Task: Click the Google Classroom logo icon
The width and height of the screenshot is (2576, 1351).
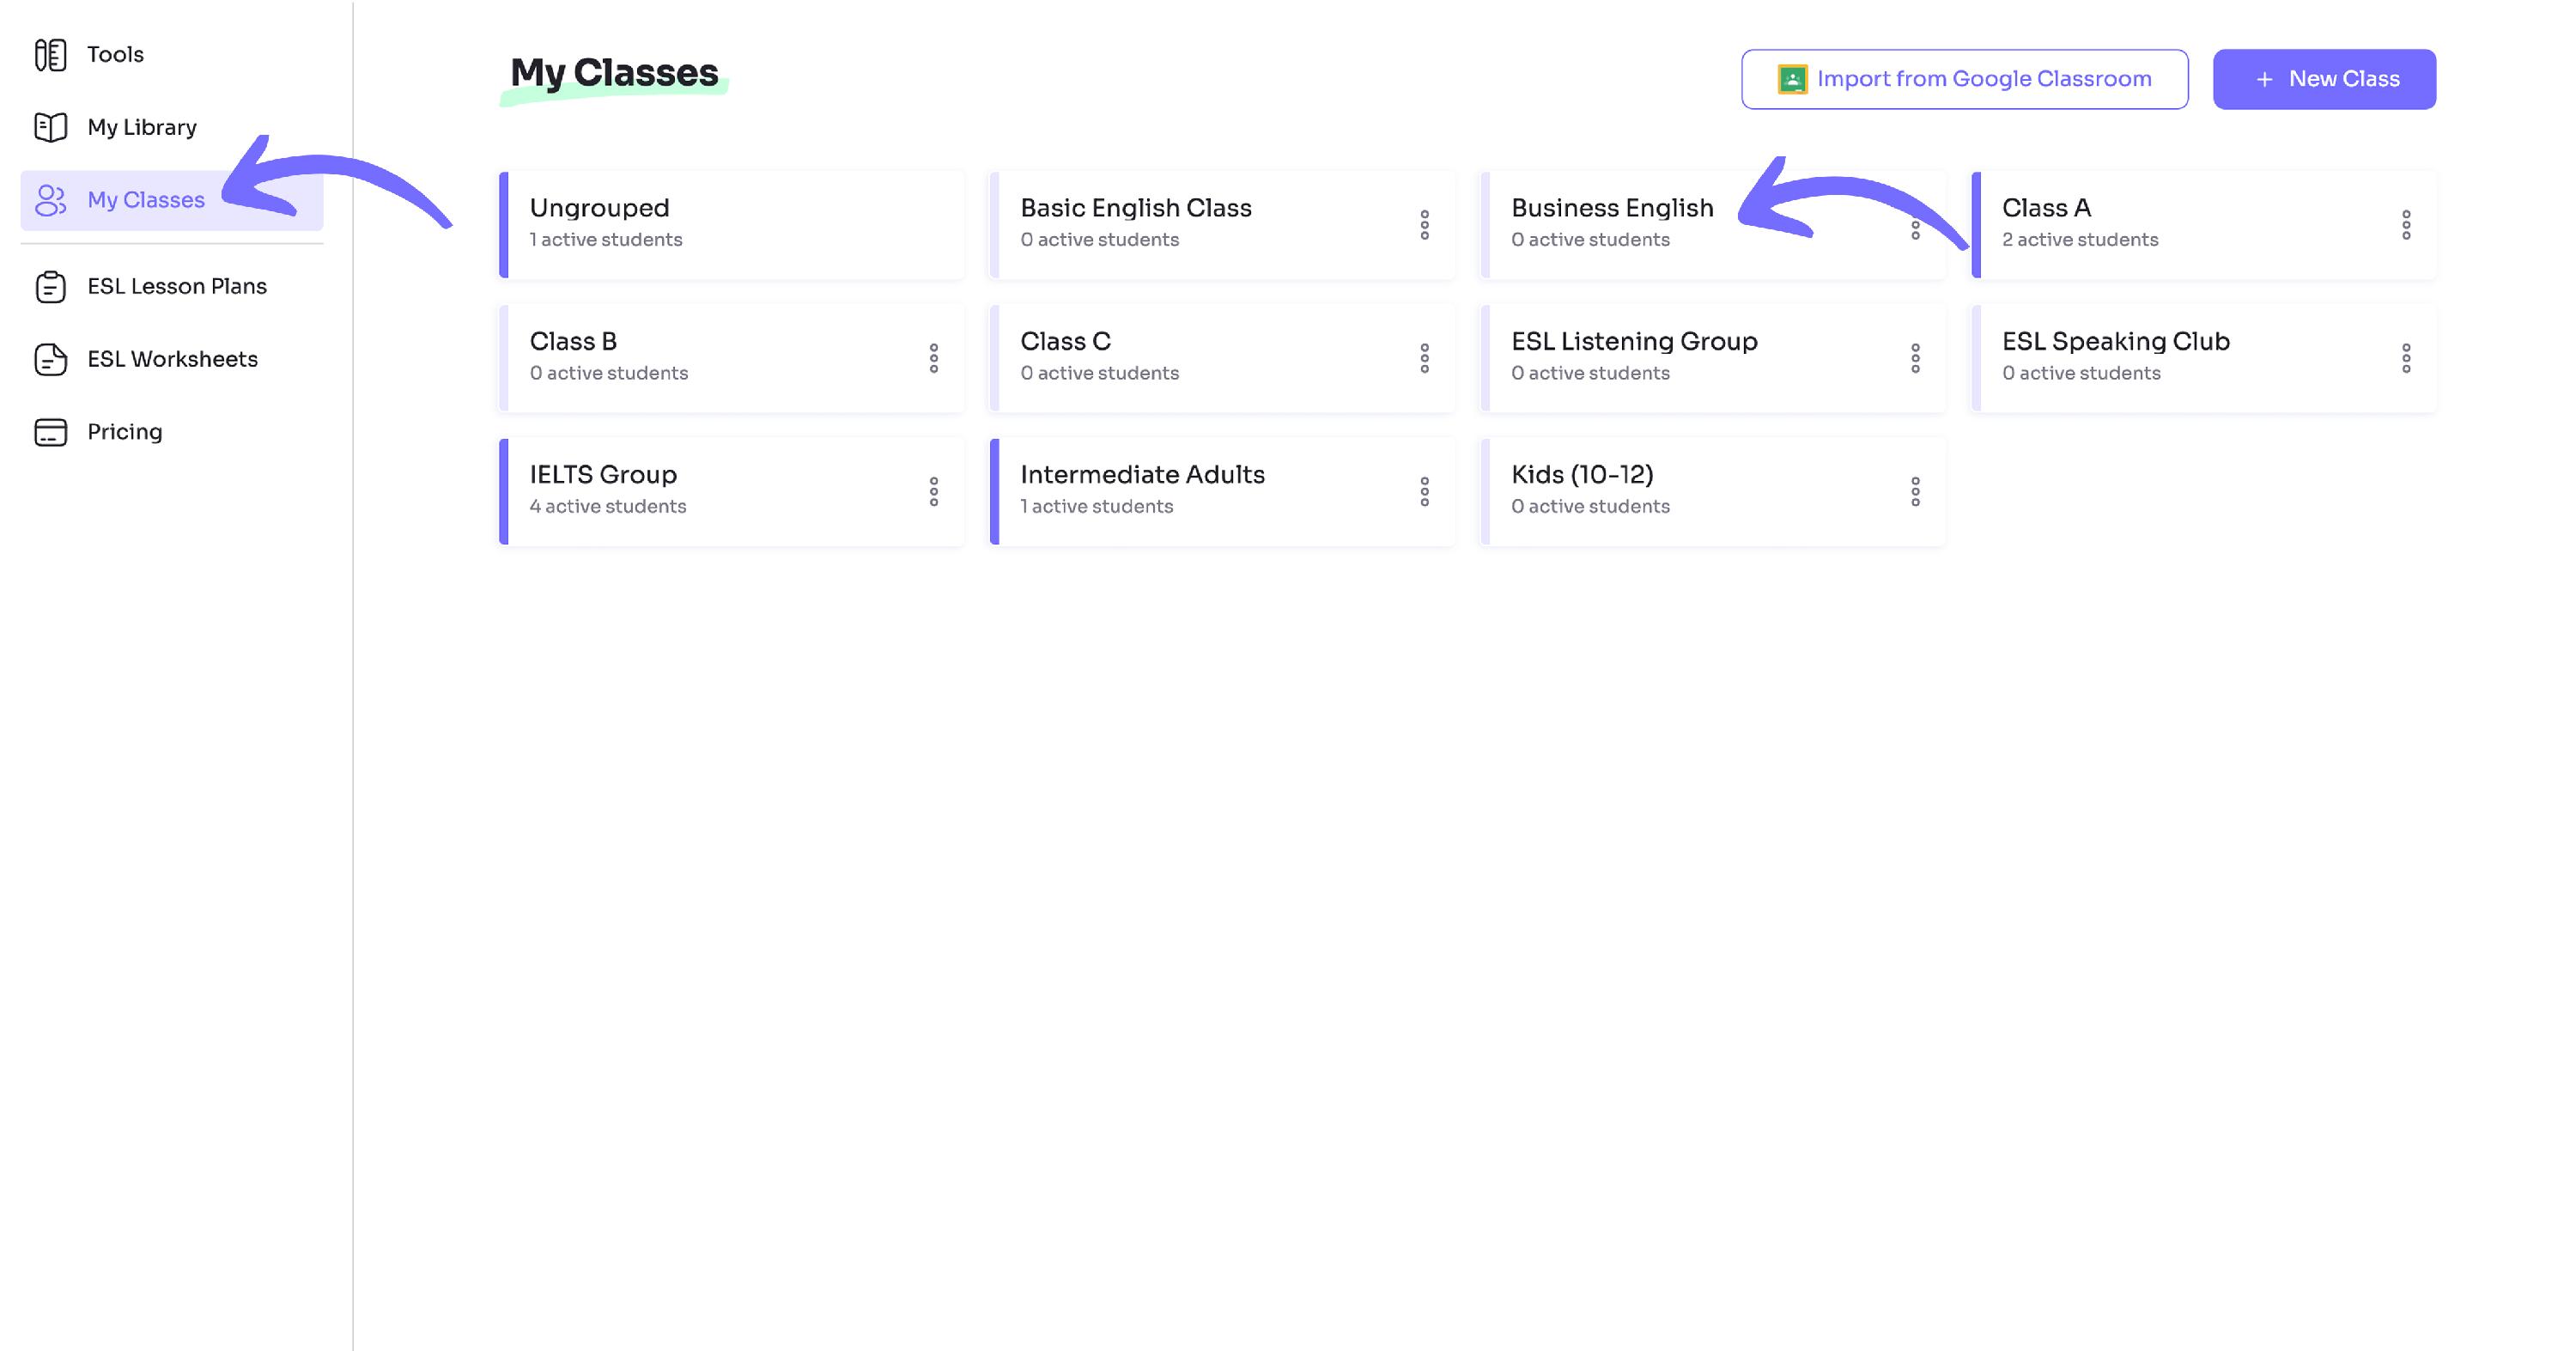Action: pyautogui.click(x=1792, y=79)
